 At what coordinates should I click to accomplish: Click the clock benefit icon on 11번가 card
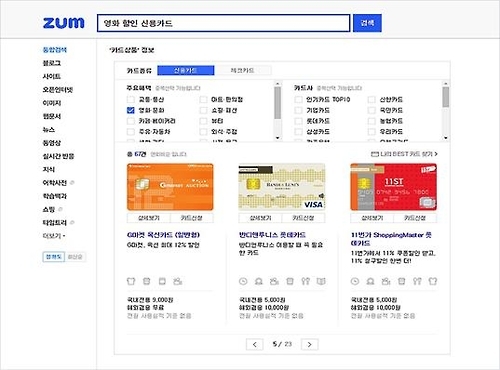(355, 281)
